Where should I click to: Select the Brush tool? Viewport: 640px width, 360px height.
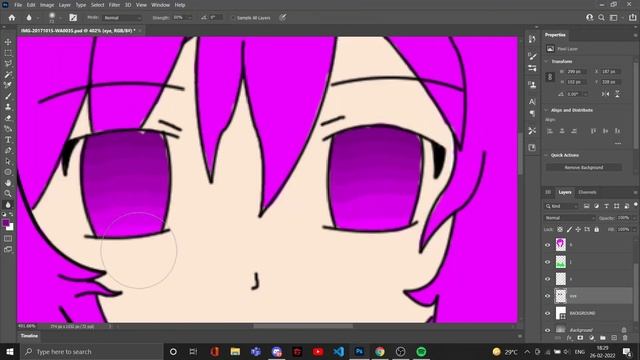8,96
